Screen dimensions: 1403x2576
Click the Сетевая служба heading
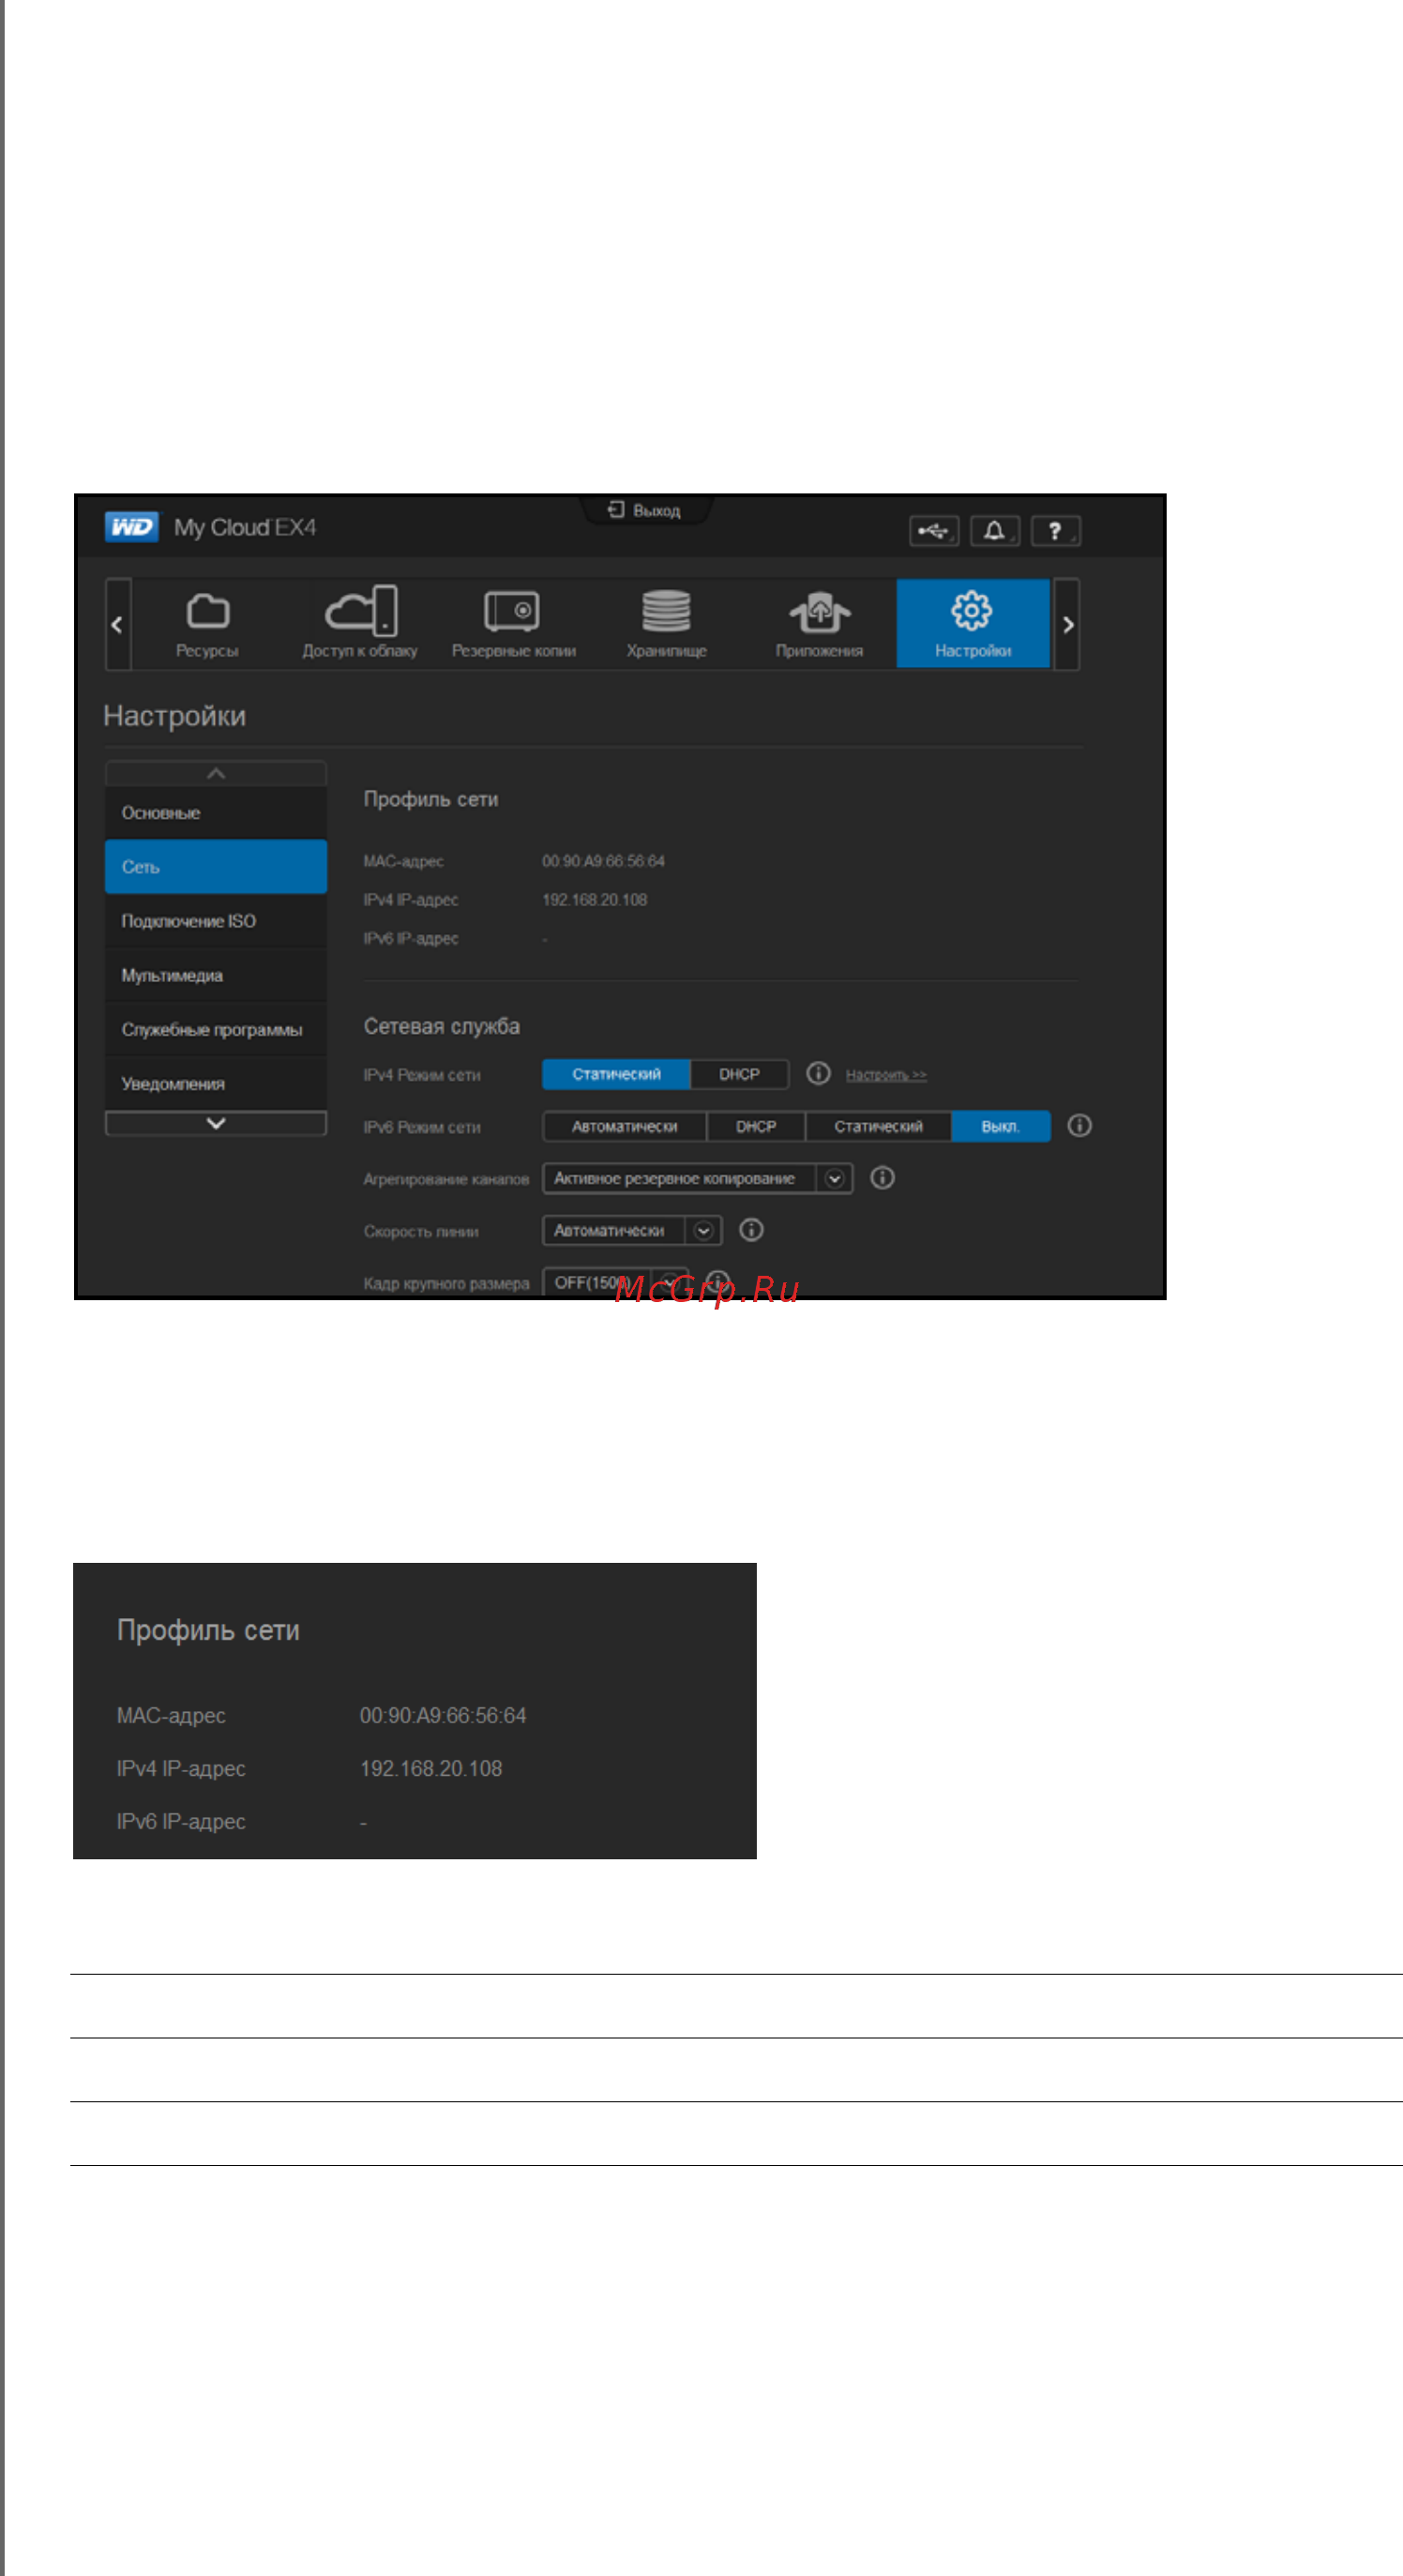tap(441, 1026)
